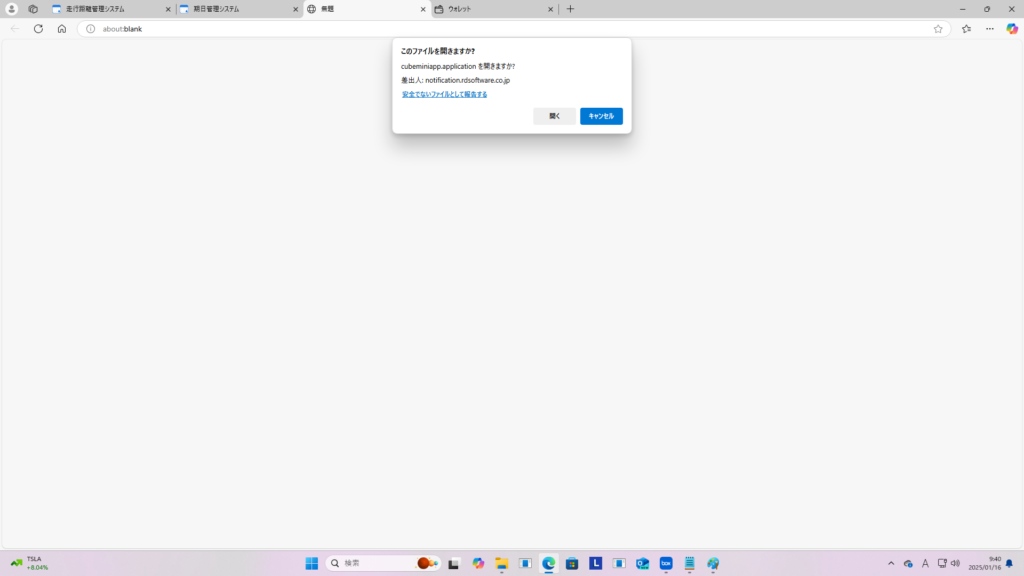Screen dimensions: 1024x576
Task: Open the tab actions workspace icon
Action: pos(33,9)
